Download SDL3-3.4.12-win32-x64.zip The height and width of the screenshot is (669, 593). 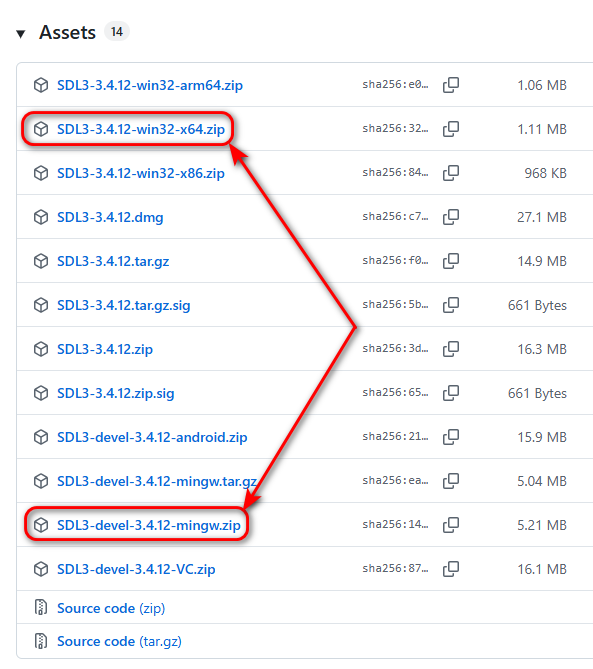pyautogui.click(x=141, y=129)
